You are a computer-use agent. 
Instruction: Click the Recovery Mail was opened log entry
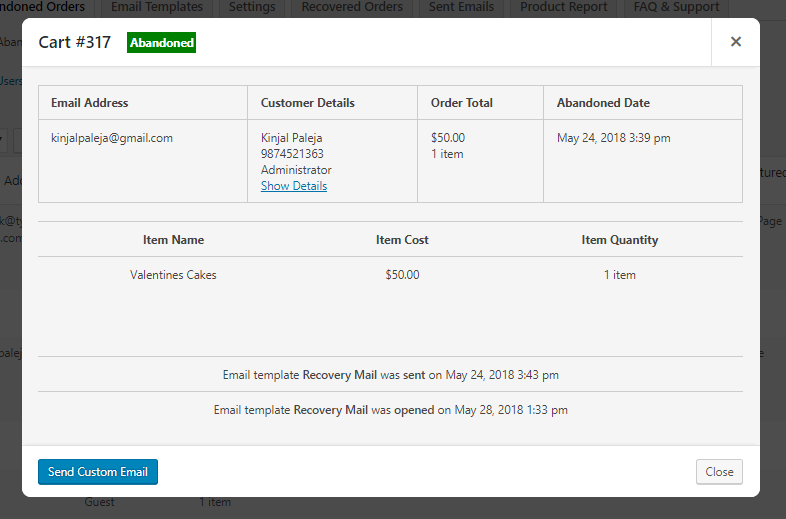[390, 410]
